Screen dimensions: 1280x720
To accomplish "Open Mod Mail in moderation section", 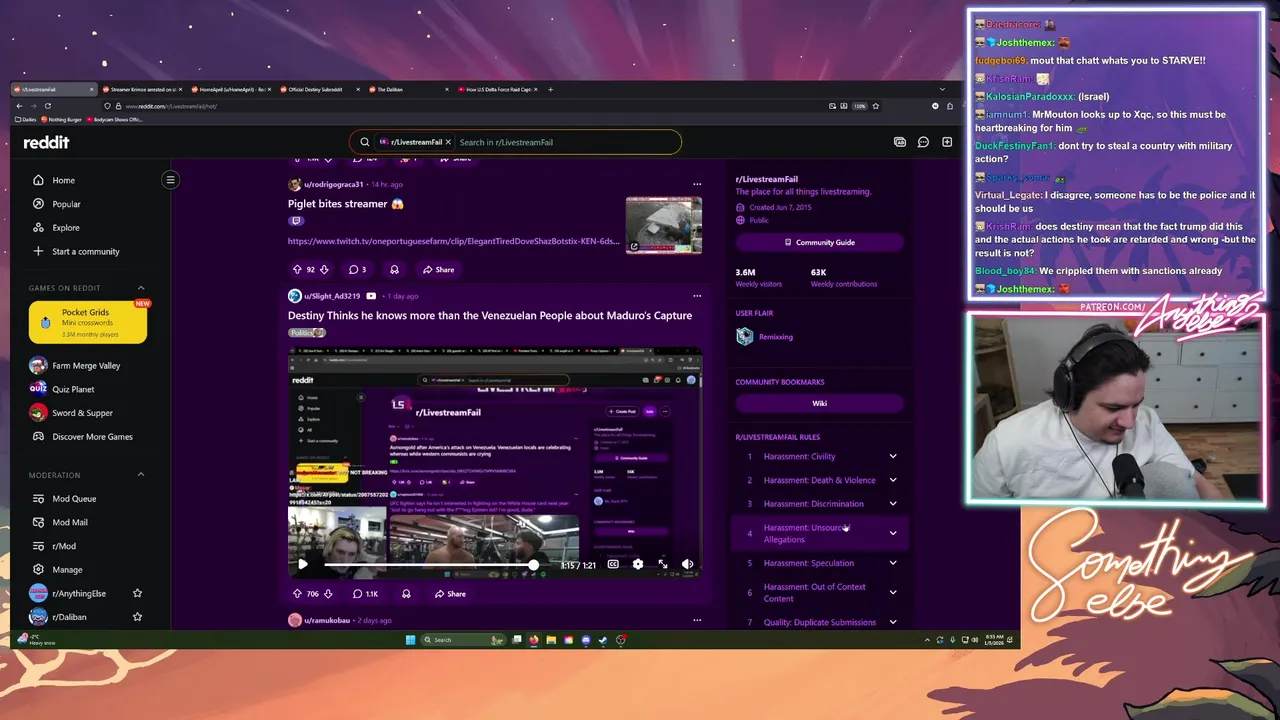I will pos(70,522).
